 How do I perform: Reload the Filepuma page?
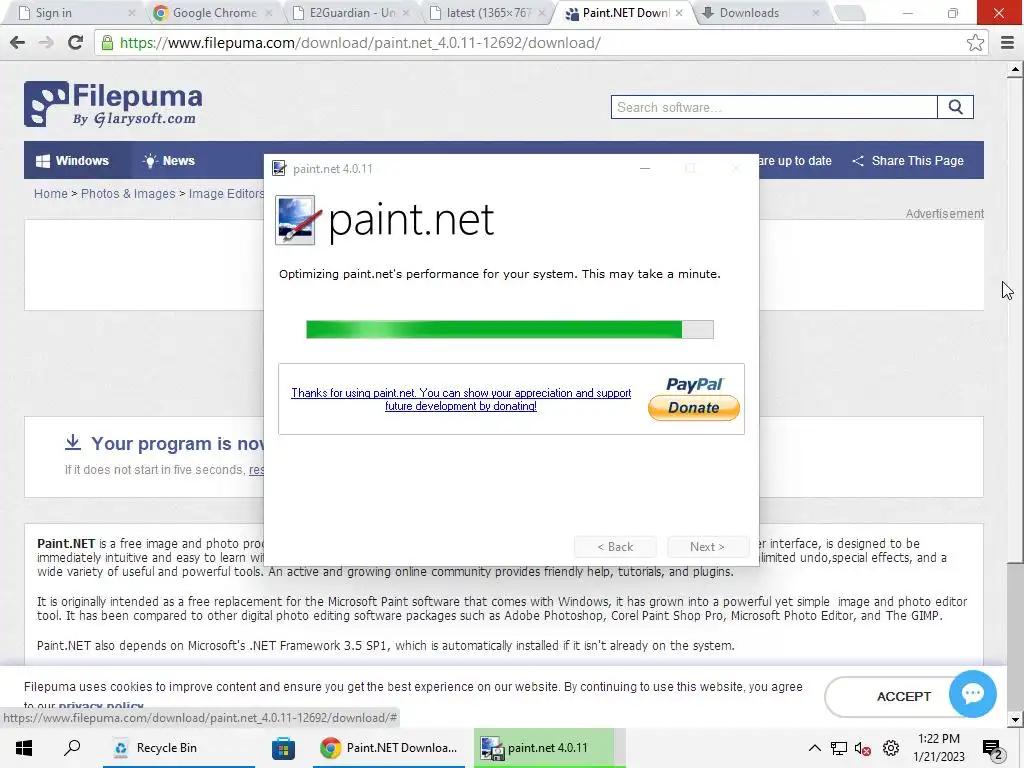coord(76,43)
